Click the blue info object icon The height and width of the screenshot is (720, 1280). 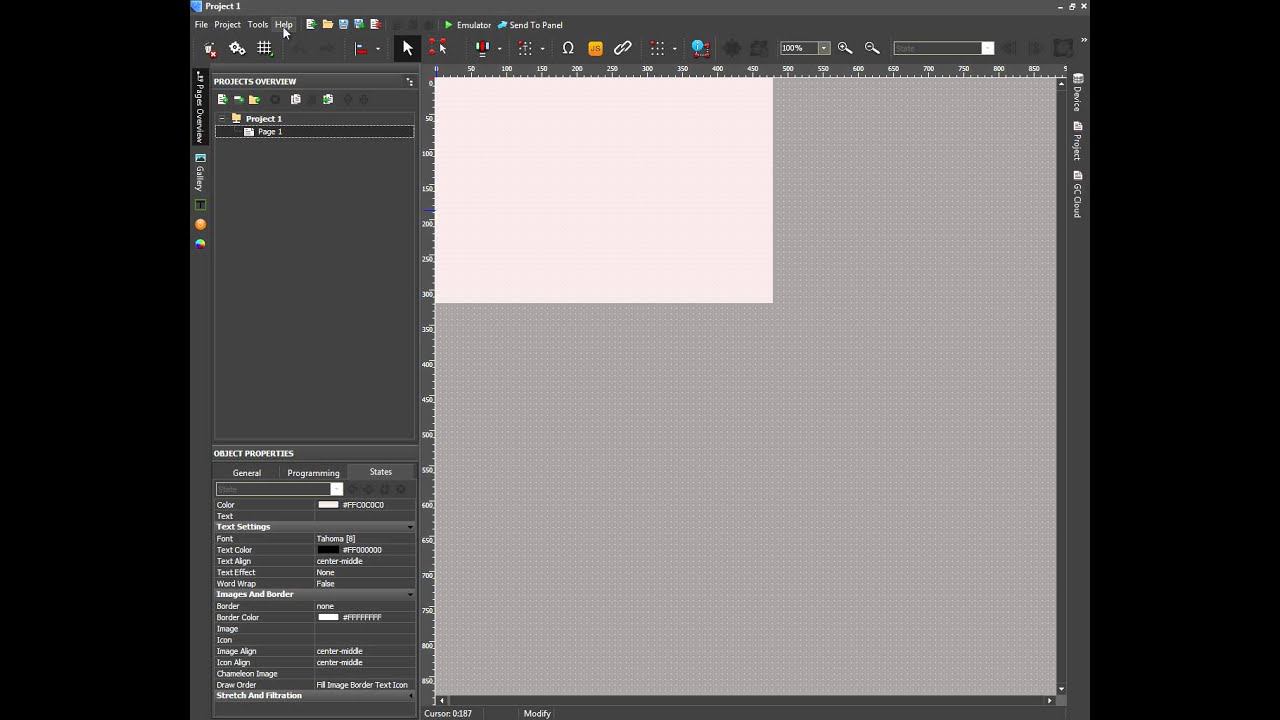pos(700,48)
